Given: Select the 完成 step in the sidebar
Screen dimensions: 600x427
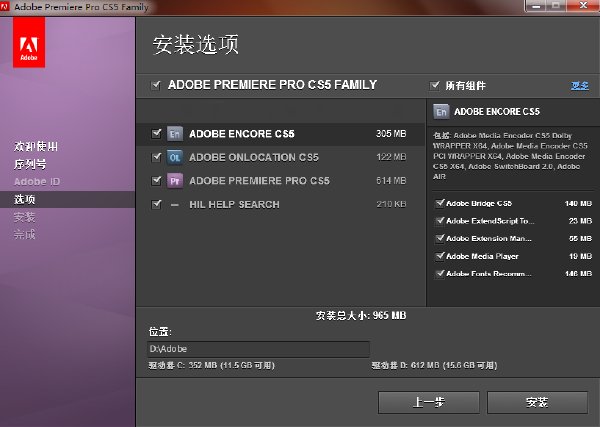Looking at the screenshot, I should [x=24, y=234].
